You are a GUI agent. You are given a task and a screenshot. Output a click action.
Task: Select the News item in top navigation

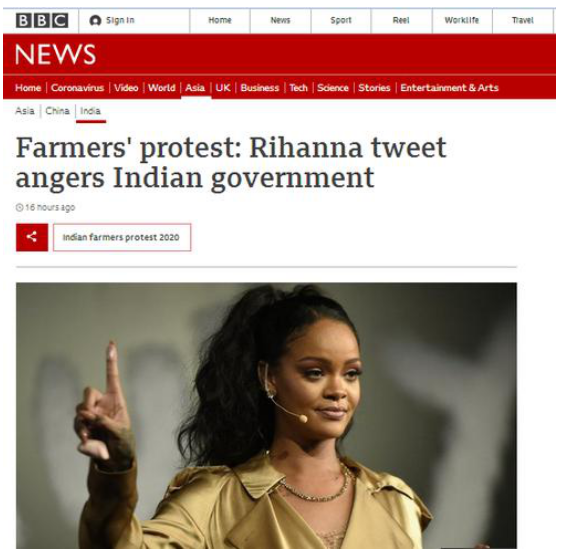coord(280,20)
